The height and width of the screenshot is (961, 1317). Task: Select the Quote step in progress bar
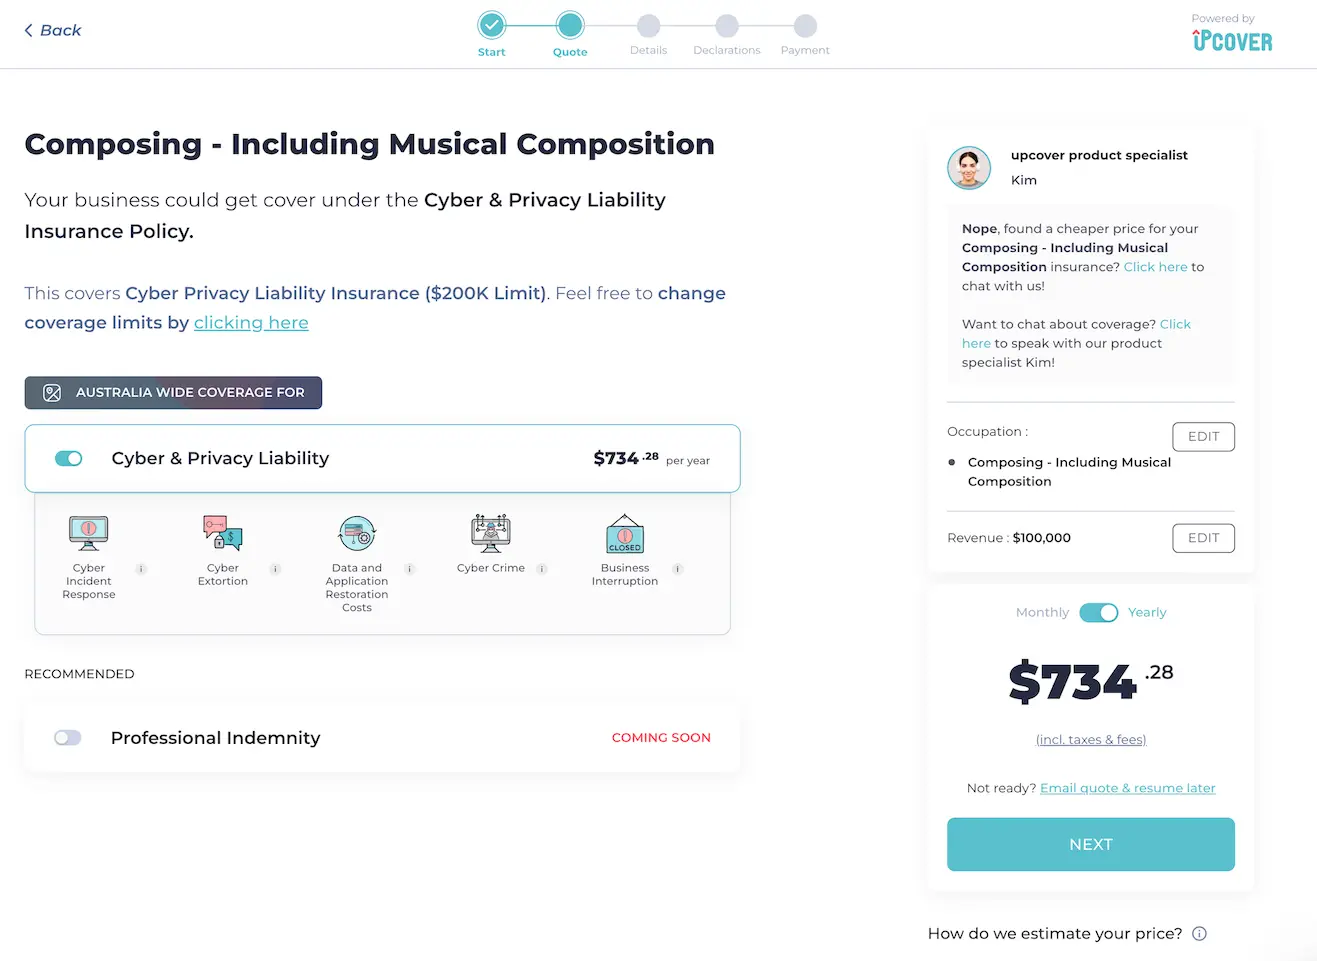tap(570, 25)
